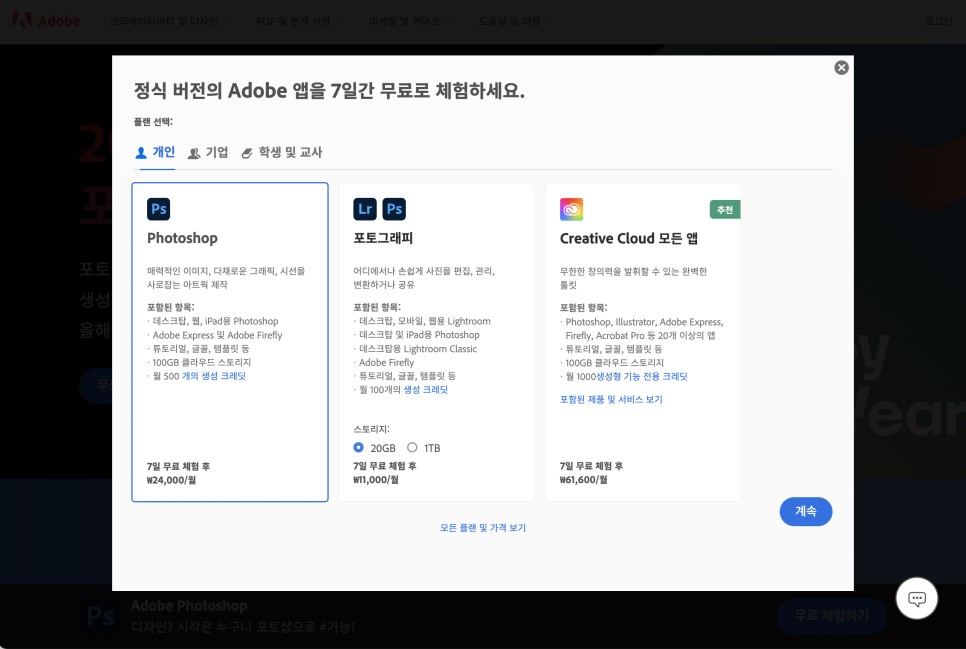Click the 스토리지: label
The height and width of the screenshot is (649, 966).
click(x=371, y=429)
